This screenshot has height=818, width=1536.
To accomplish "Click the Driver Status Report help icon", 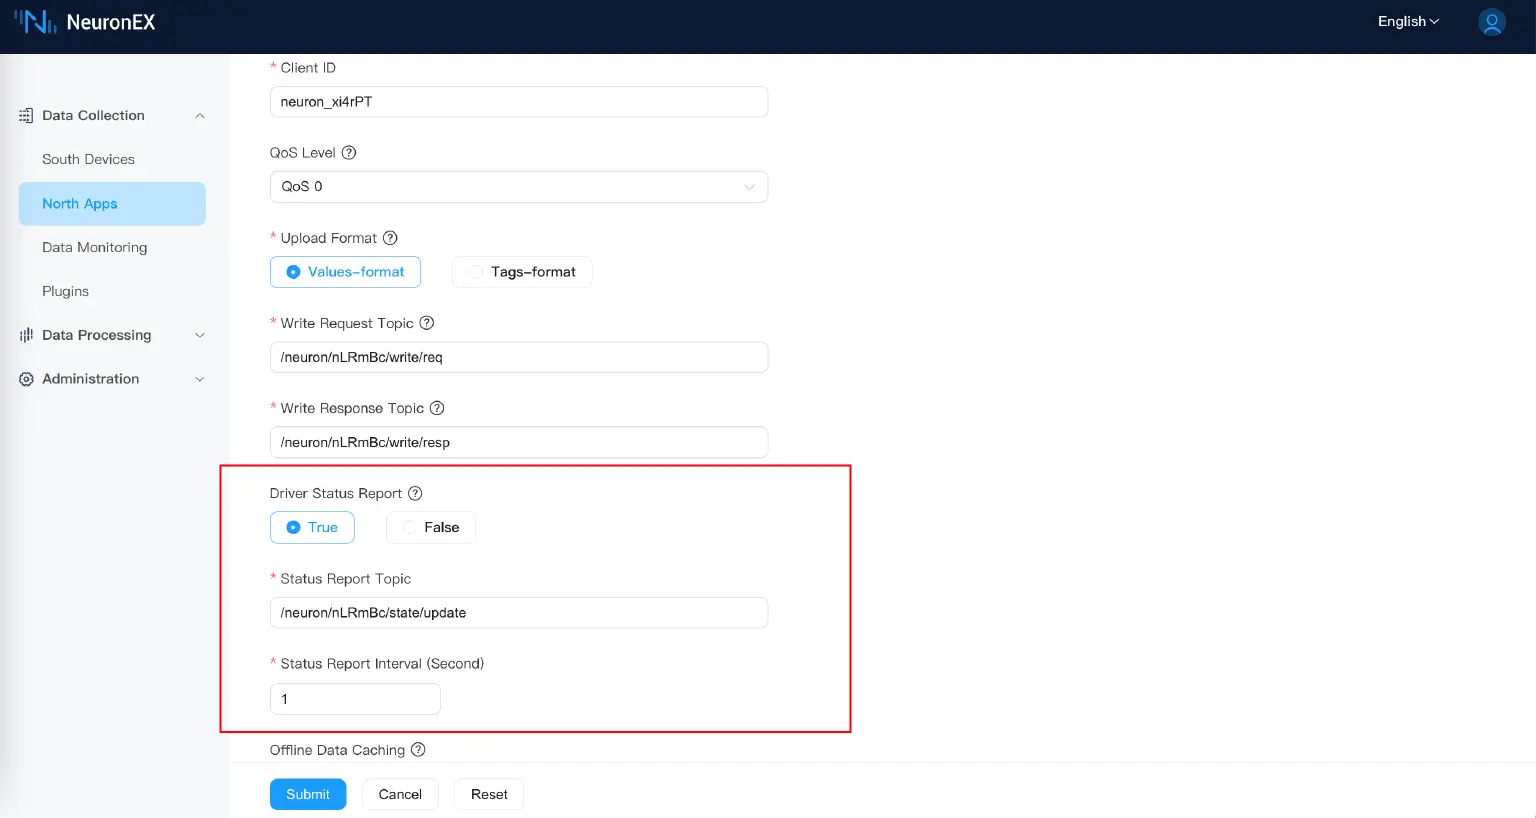I will [x=415, y=493].
